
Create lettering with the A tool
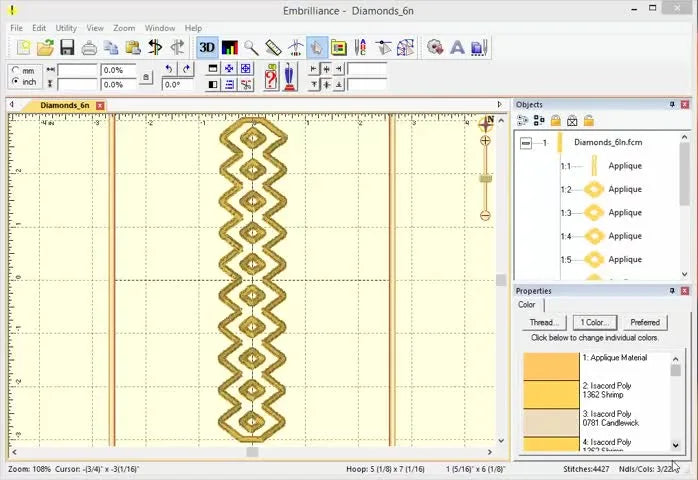(457, 47)
